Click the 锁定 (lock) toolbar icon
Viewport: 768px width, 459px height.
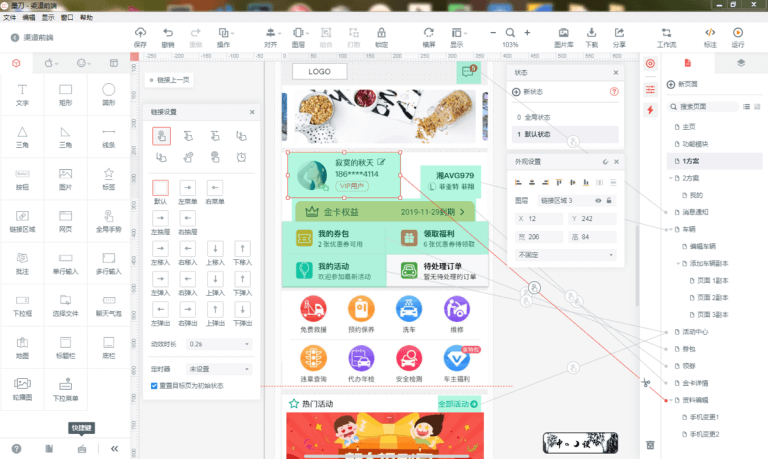(x=381, y=33)
